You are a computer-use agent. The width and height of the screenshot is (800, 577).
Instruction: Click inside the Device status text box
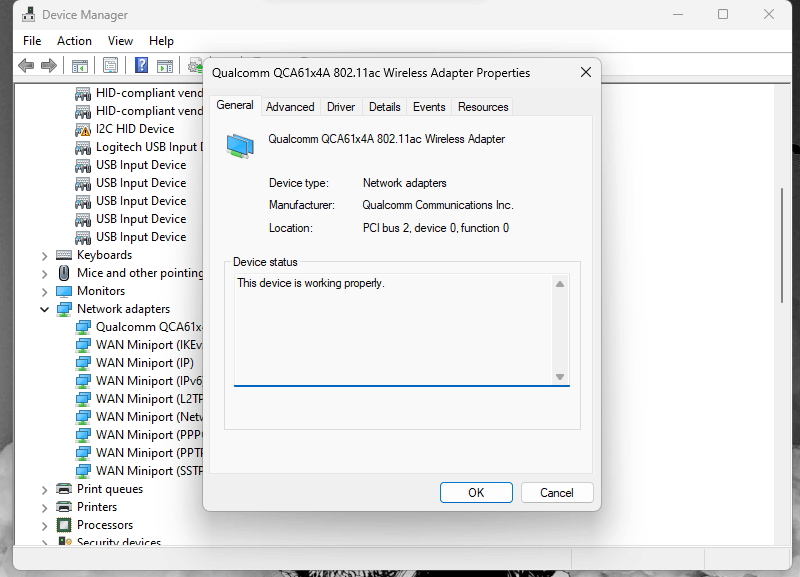[x=393, y=330]
